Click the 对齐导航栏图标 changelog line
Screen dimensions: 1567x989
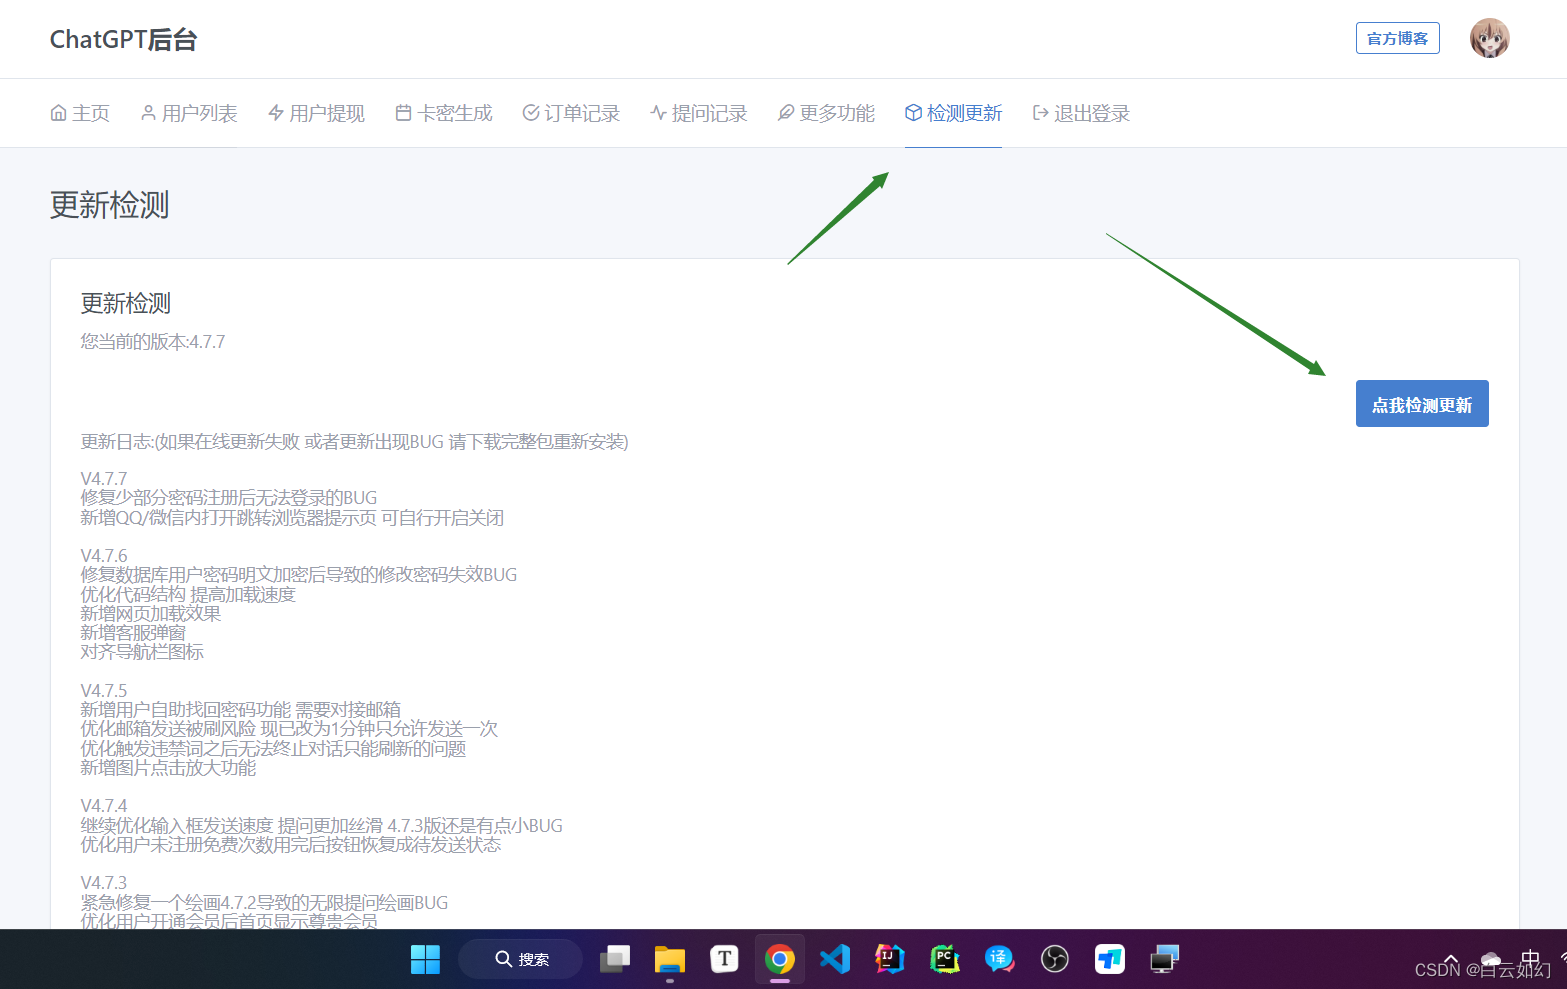click(142, 652)
